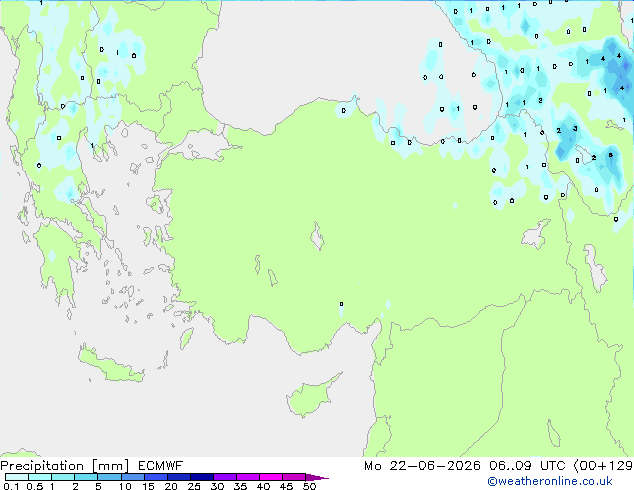Click the 'Precipitation' title word
Image resolution: width=634 pixels, height=490 pixels.
tap(42, 466)
